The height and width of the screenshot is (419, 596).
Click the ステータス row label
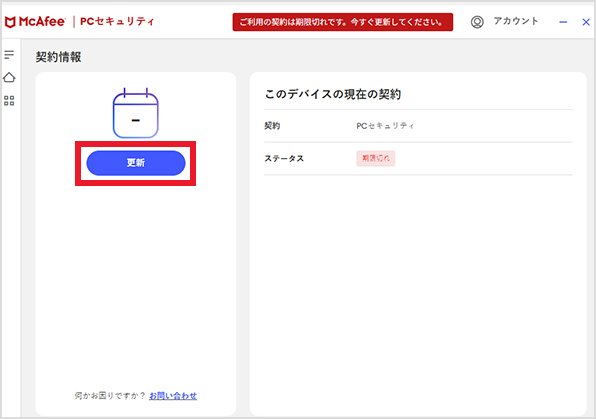(x=284, y=159)
